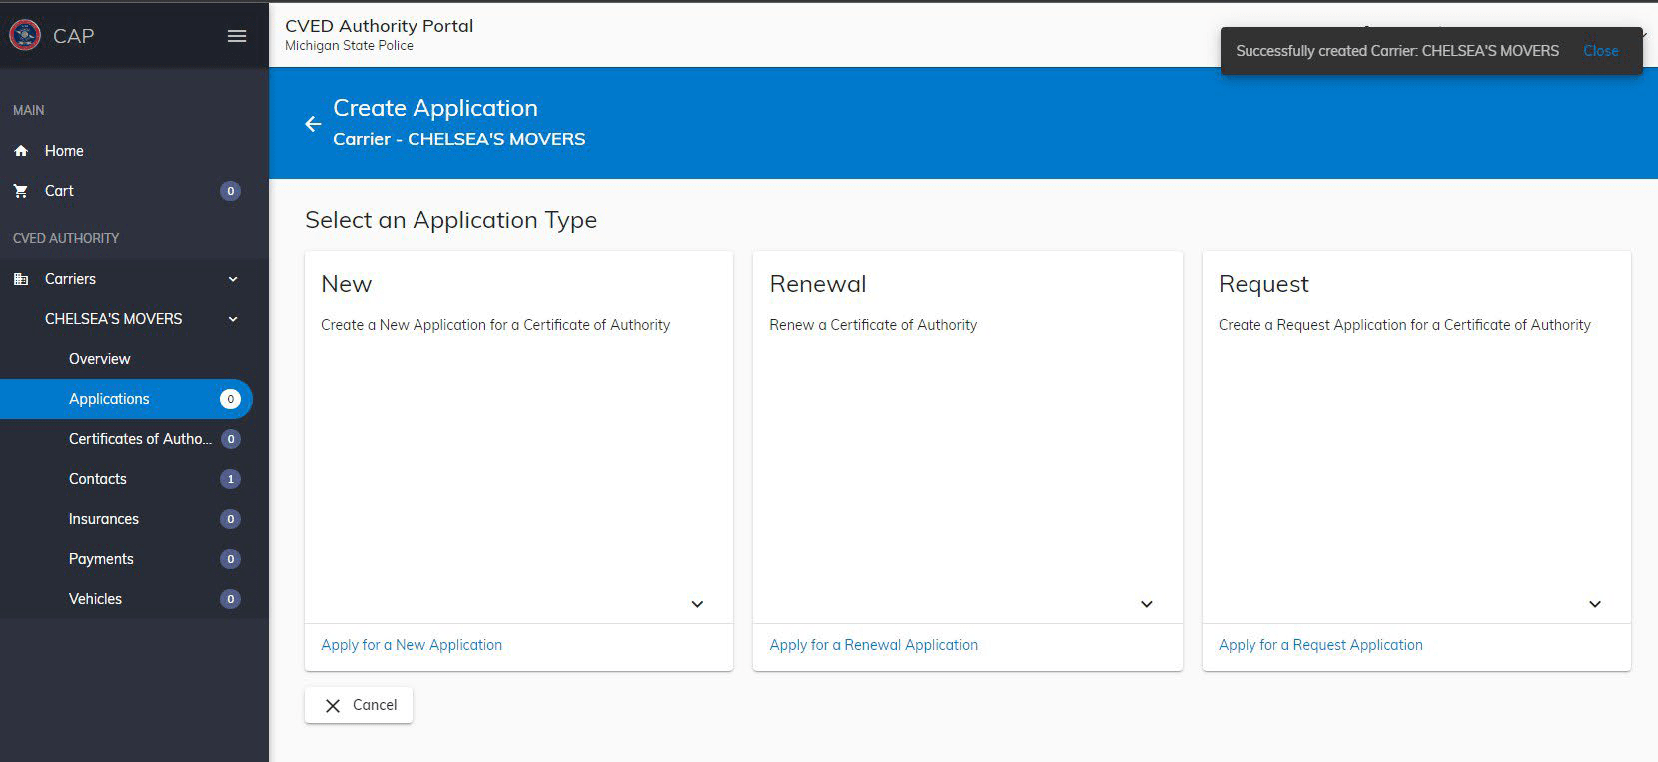Click the Cancel button
This screenshot has height=762, width=1658.
(359, 705)
